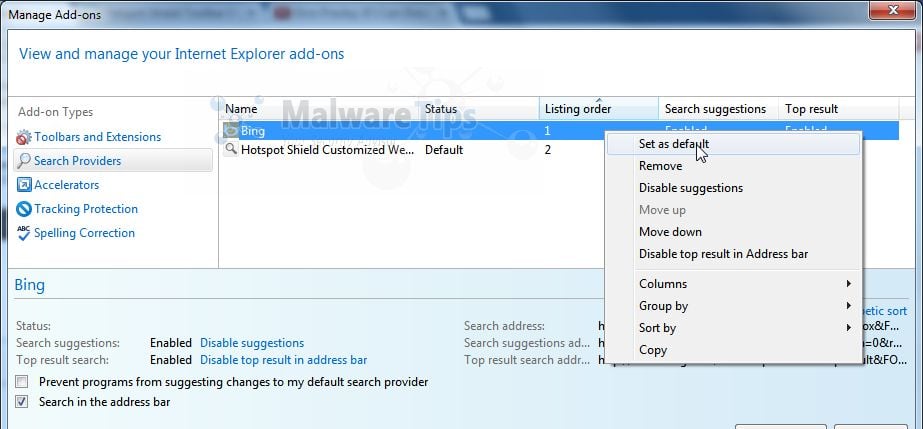Image resolution: width=923 pixels, height=429 pixels.
Task: Click the Accelerators icon
Action: click(x=24, y=185)
